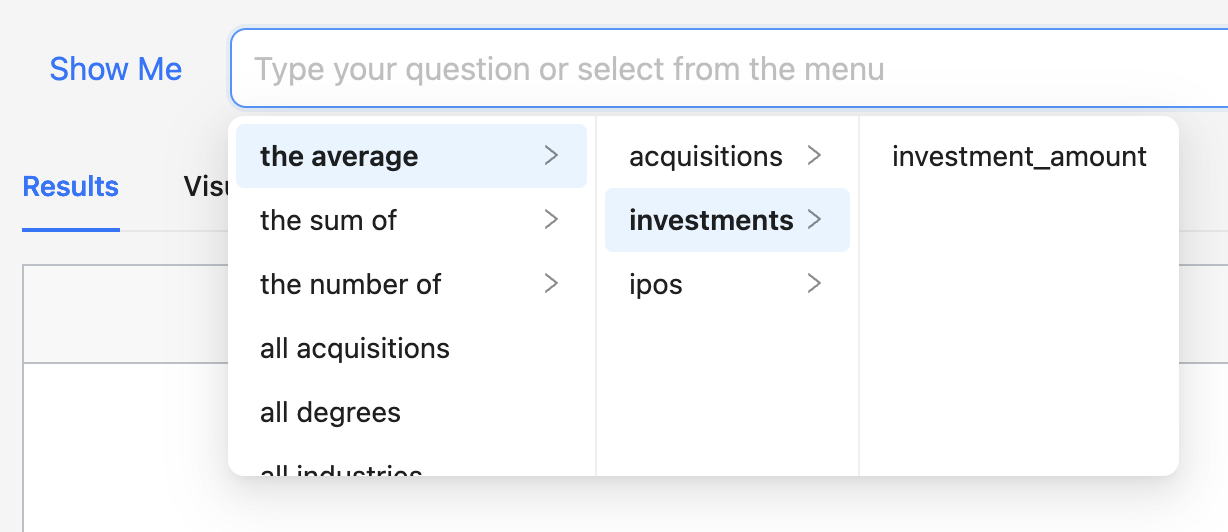Select "the average" menu option

pos(339,156)
